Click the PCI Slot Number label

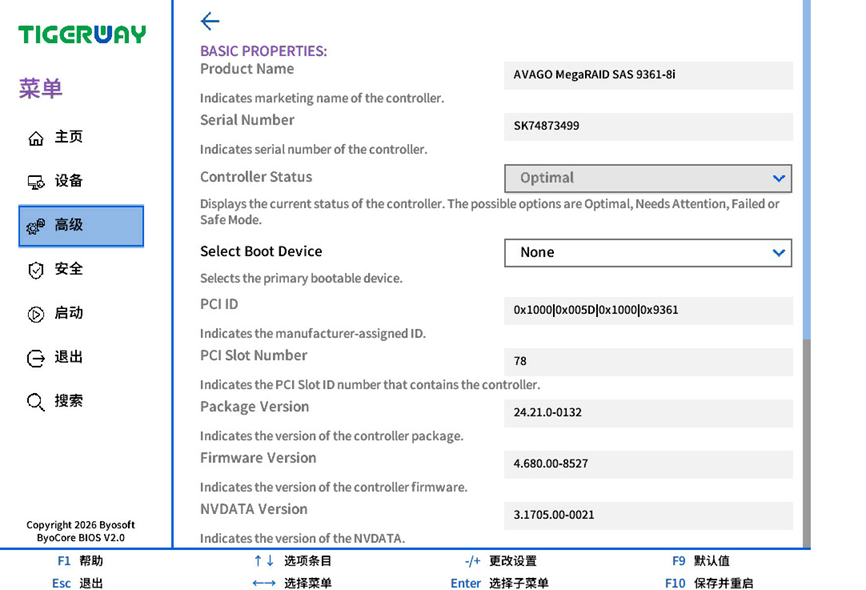point(254,355)
